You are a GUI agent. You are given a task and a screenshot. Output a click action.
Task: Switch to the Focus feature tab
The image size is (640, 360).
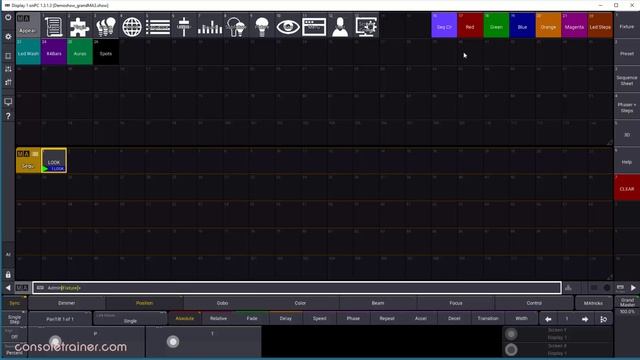coord(456,303)
